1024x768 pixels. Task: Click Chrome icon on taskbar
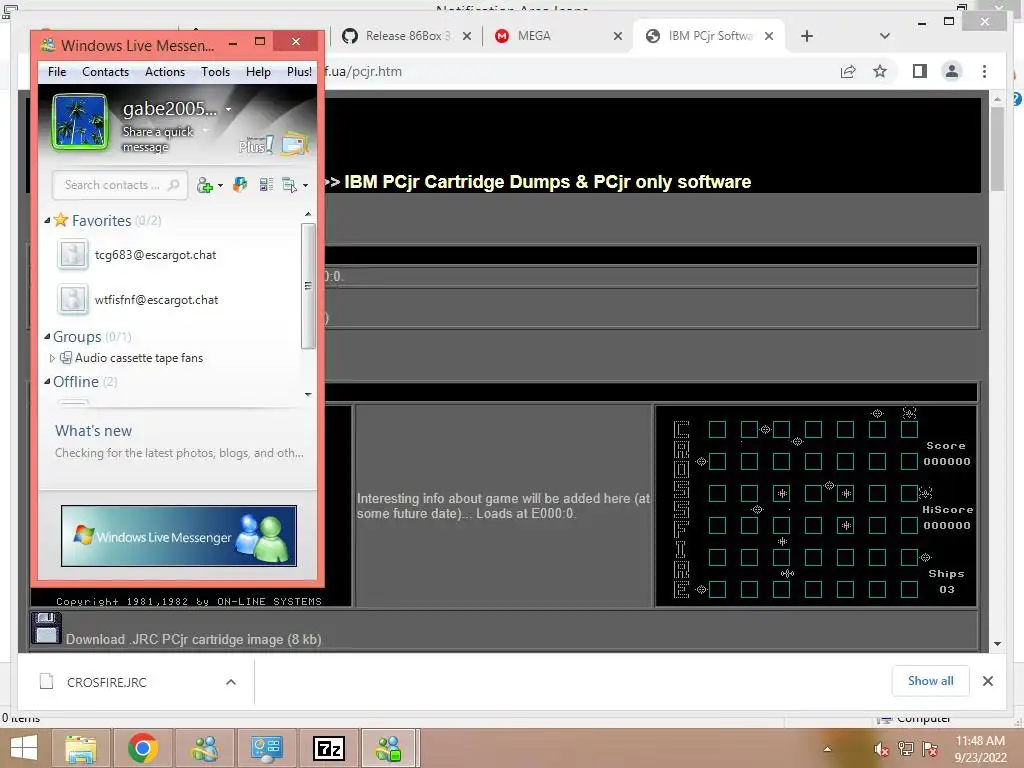tap(142, 748)
